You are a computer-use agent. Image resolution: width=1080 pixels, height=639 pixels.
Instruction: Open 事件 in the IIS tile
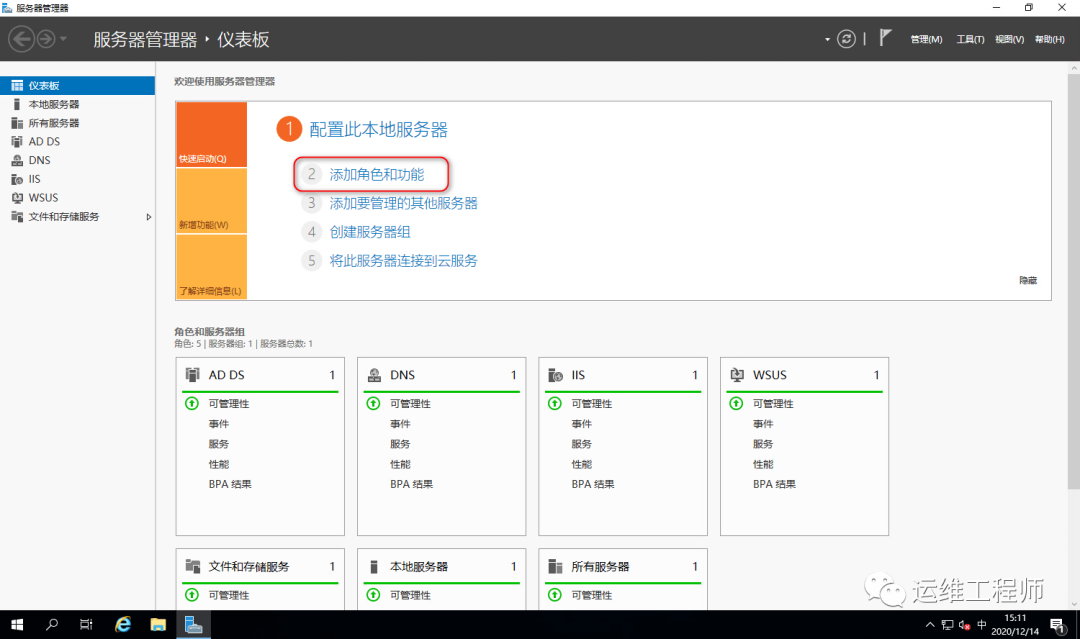(x=581, y=424)
